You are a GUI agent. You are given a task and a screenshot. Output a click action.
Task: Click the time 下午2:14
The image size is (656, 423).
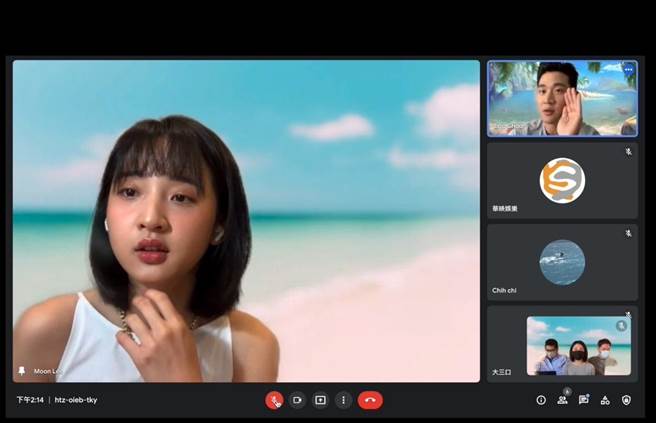(x=30, y=400)
